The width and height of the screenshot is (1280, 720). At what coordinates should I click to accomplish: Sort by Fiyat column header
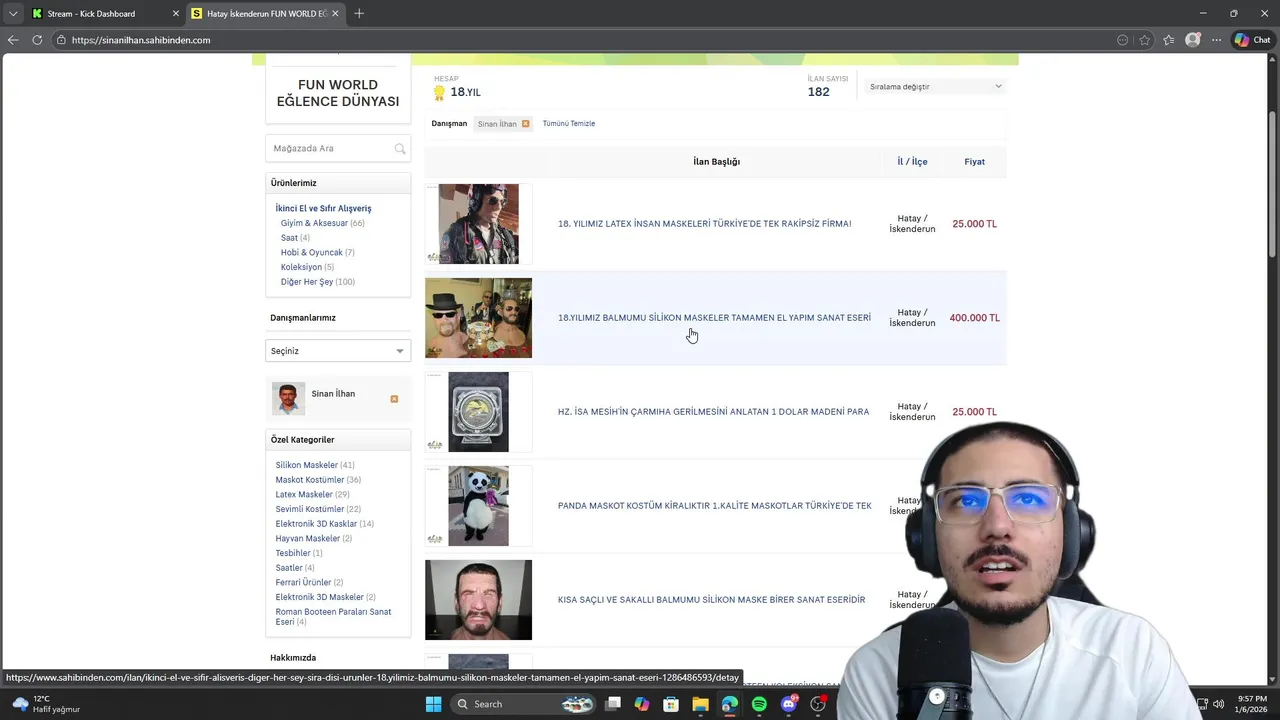click(974, 162)
